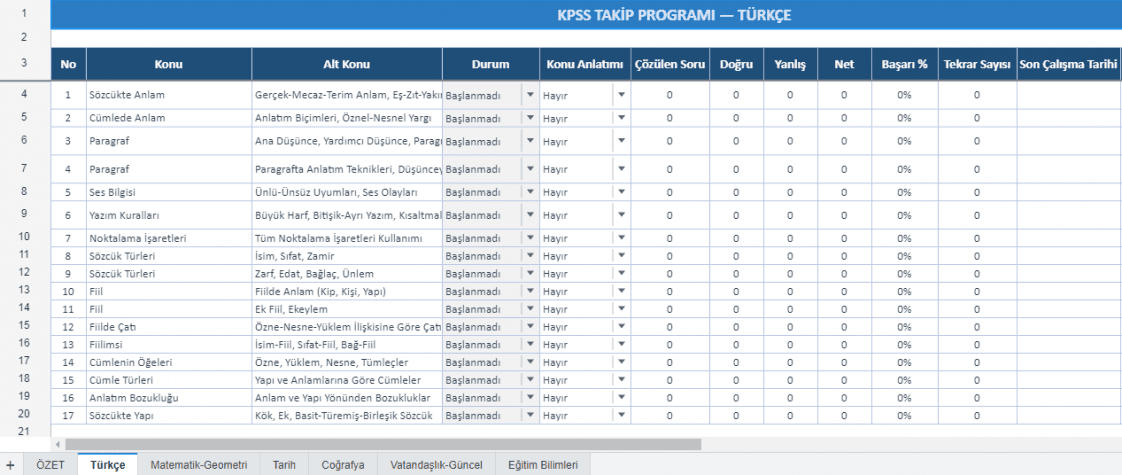Select the Vatandaşlık-Güncel sheet tab
The image size is (1122, 475).
pos(436,465)
